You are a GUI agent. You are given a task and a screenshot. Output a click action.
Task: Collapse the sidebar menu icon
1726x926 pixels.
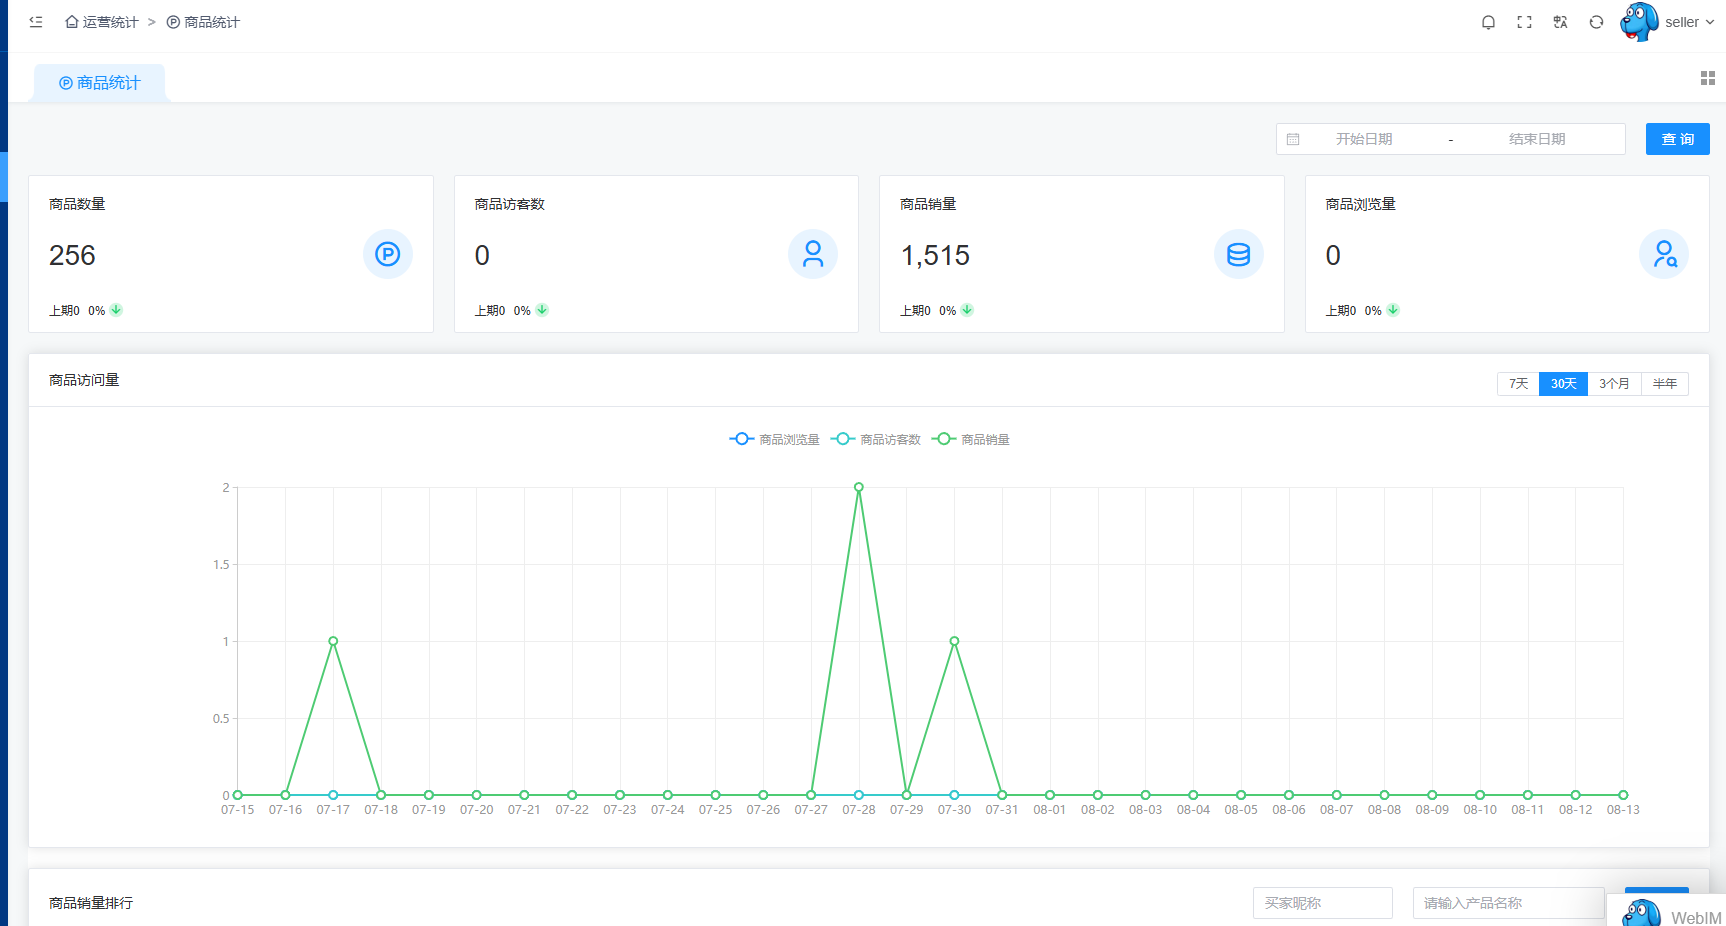(36, 22)
